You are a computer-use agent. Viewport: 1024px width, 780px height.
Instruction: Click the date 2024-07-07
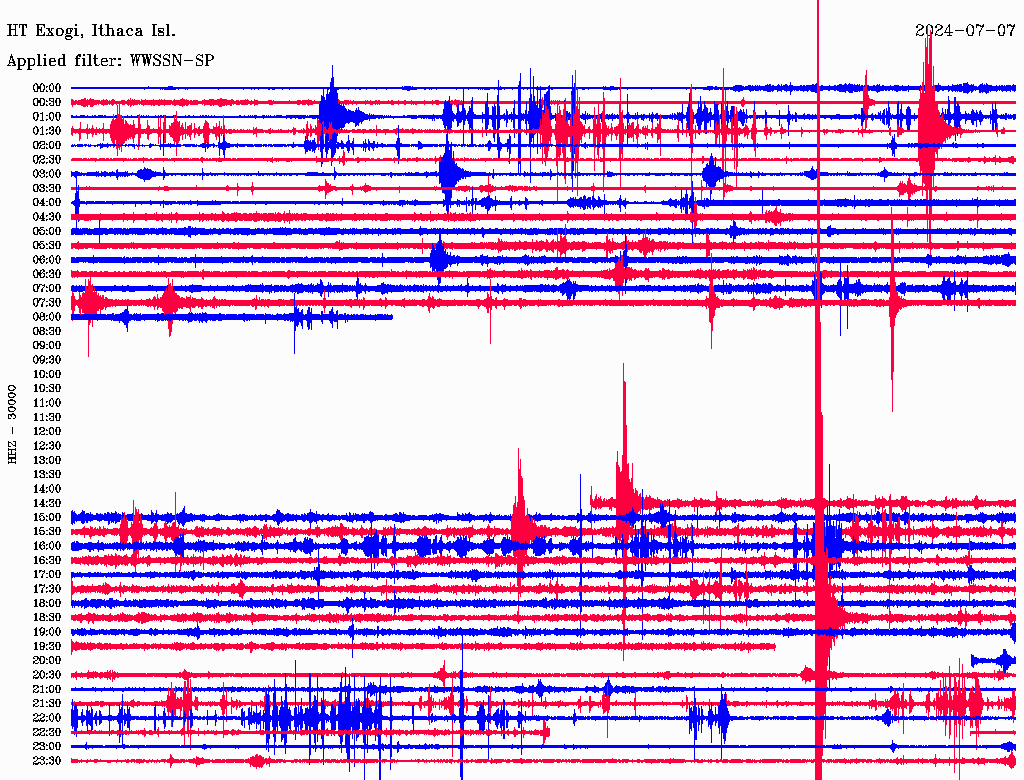point(964,31)
